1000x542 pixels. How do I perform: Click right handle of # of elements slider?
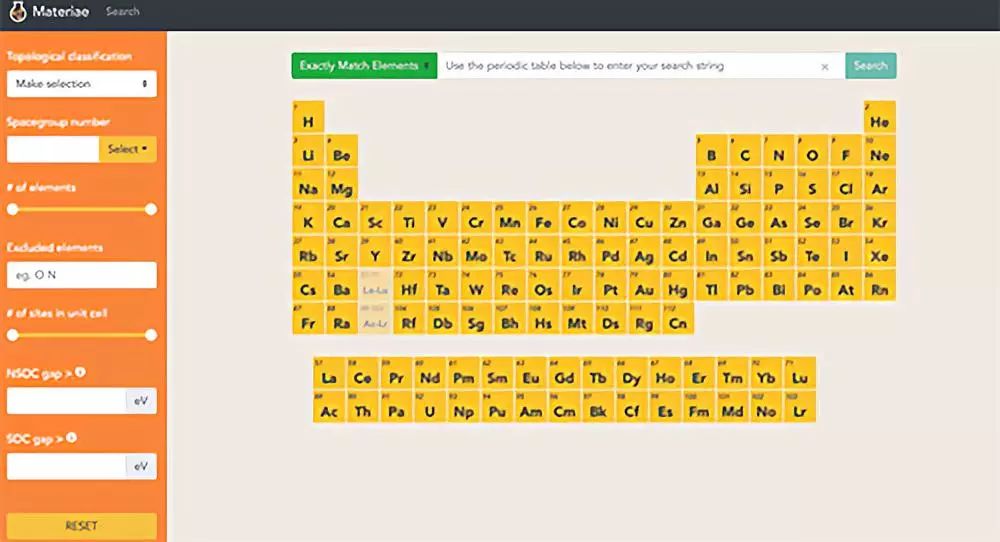[151, 209]
